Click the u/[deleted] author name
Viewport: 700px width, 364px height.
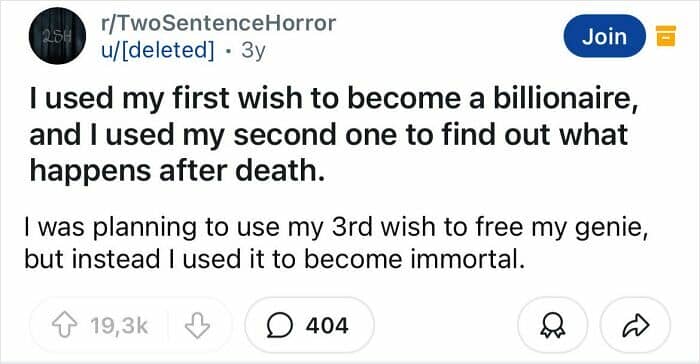pos(157,50)
